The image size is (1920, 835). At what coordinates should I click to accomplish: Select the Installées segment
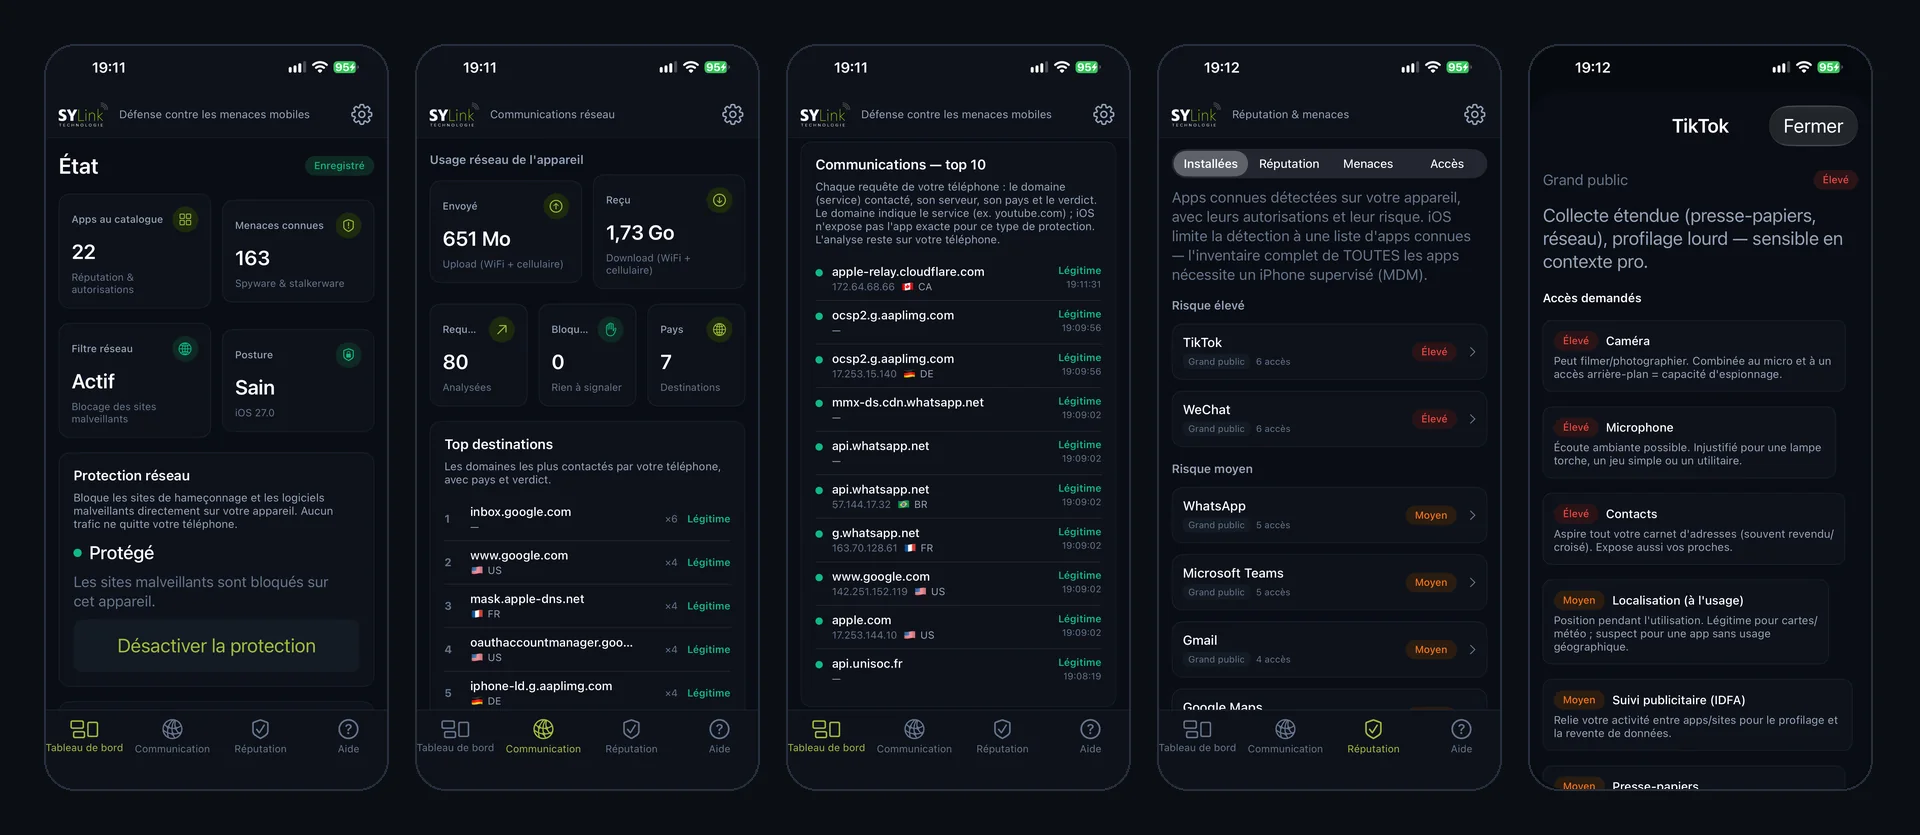click(x=1210, y=164)
